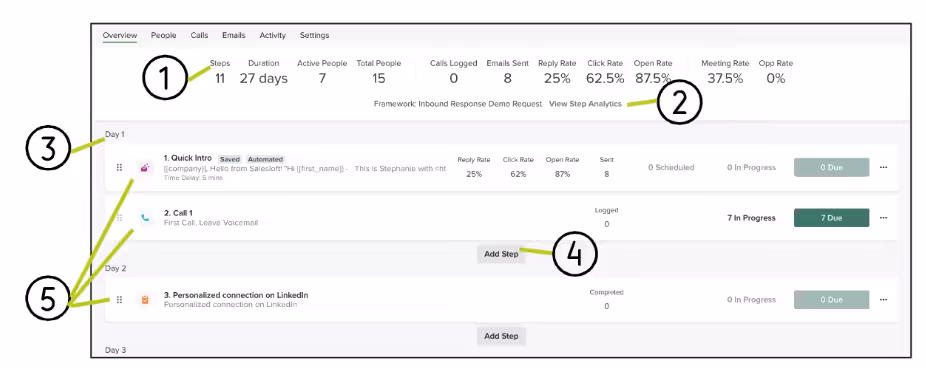Image resolution: width=926 pixels, height=367 pixels.
Task: Click the Logged 0 stat on Call 1 row
Action: click(x=607, y=217)
